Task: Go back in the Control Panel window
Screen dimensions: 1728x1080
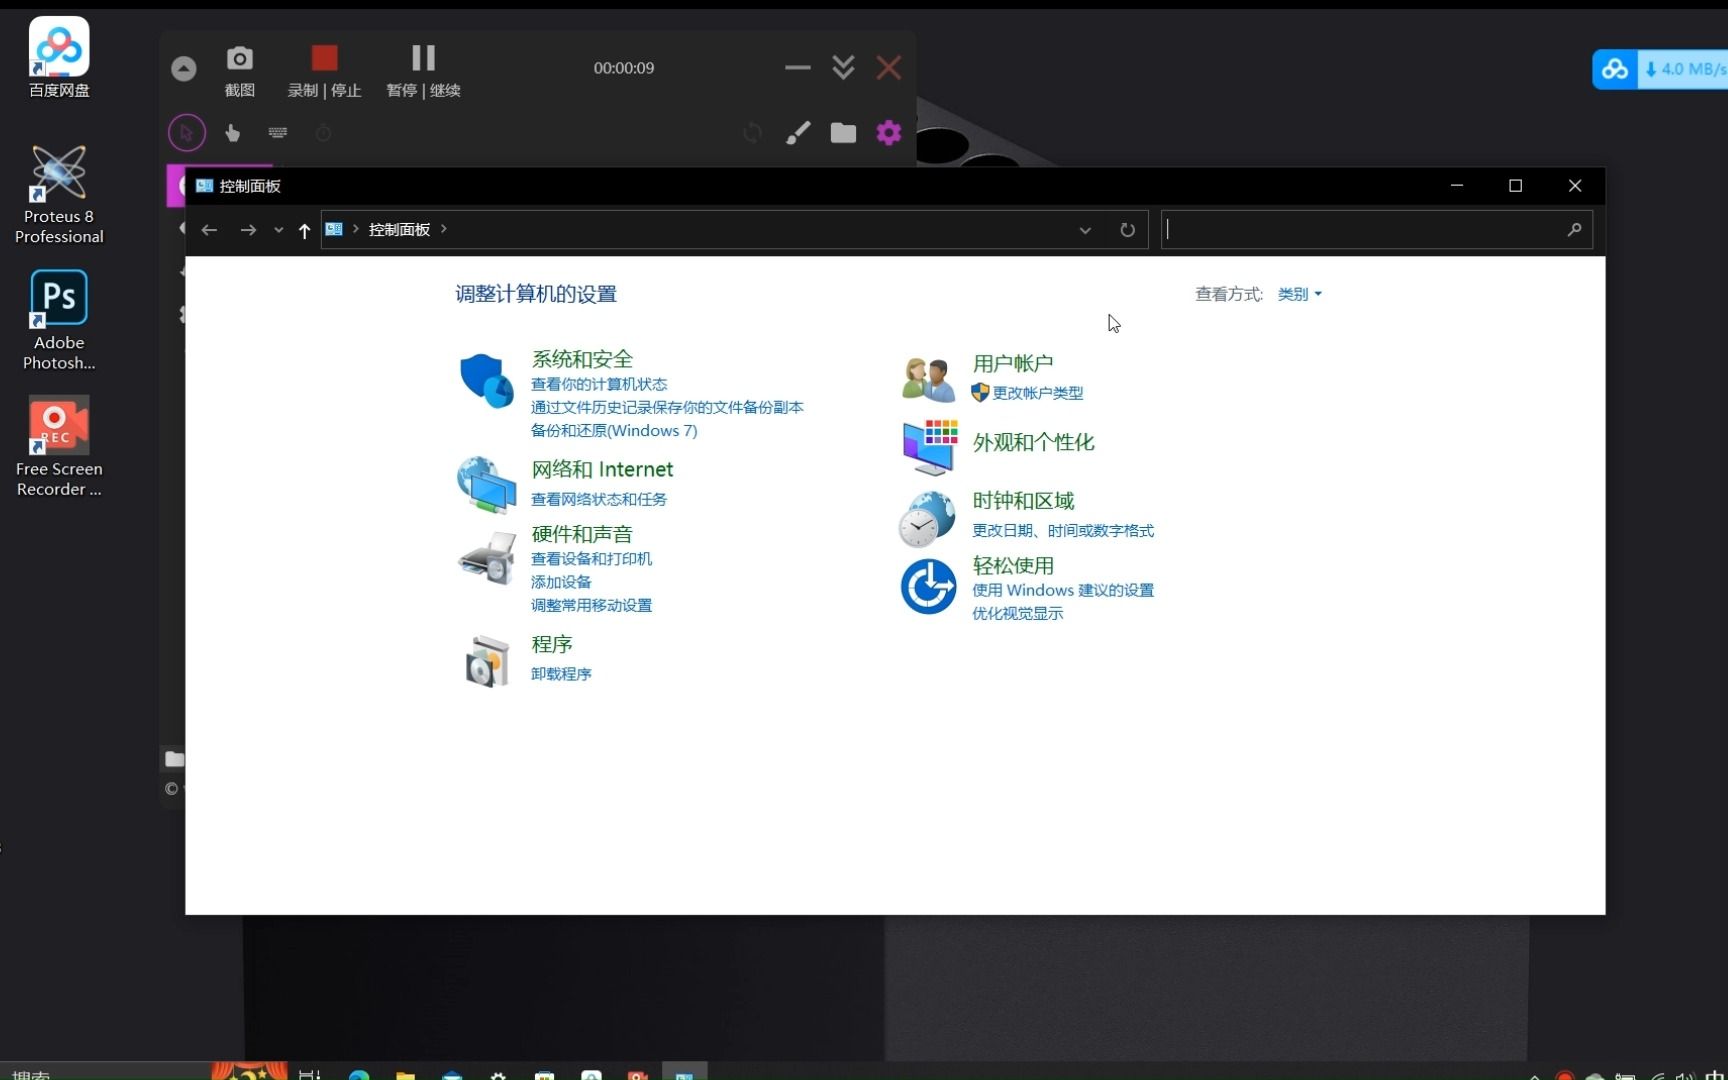Action: coord(209,229)
